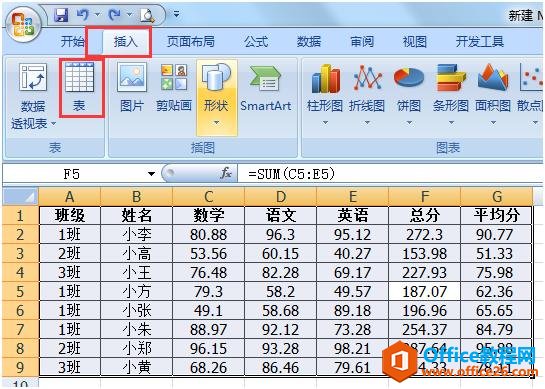
Task: Insert a 柱形图 column chart
Action: point(325,87)
